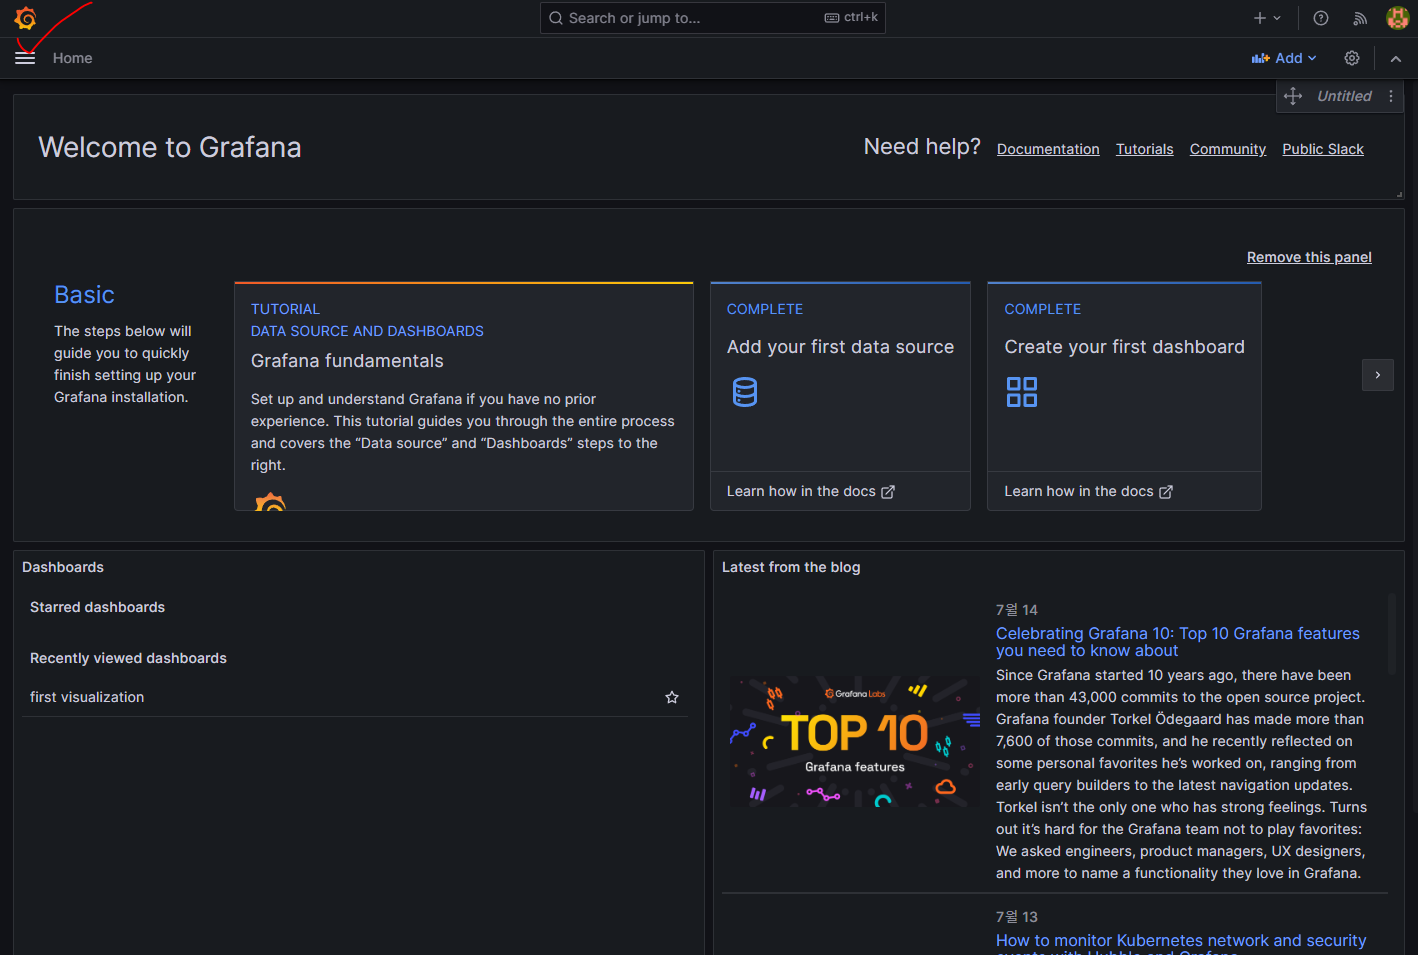Click the Add your first data source title

(x=840, y=347)
